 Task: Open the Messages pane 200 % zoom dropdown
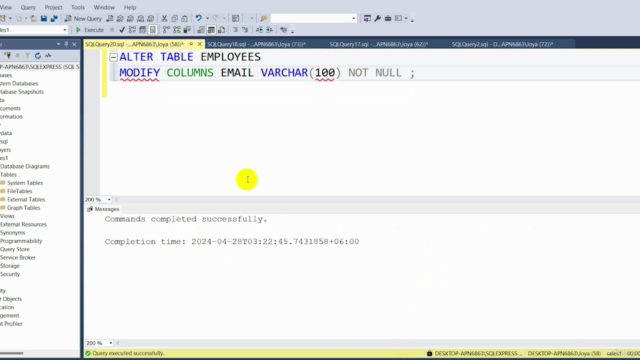(x=111, y=343)
